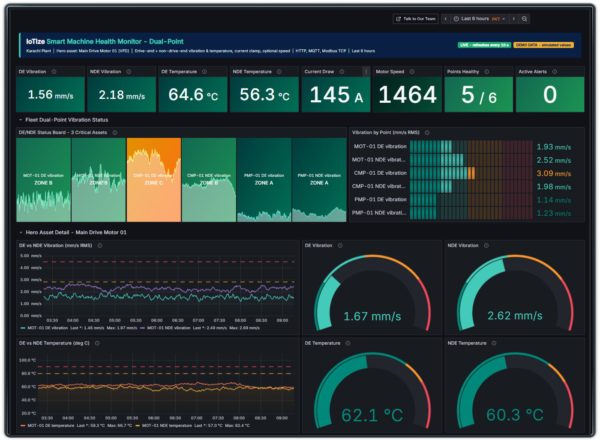This screenshot has width=600, height=441.
Task: Click the 62.1 °C DE Temperature gauge
Action: (372, 390)
